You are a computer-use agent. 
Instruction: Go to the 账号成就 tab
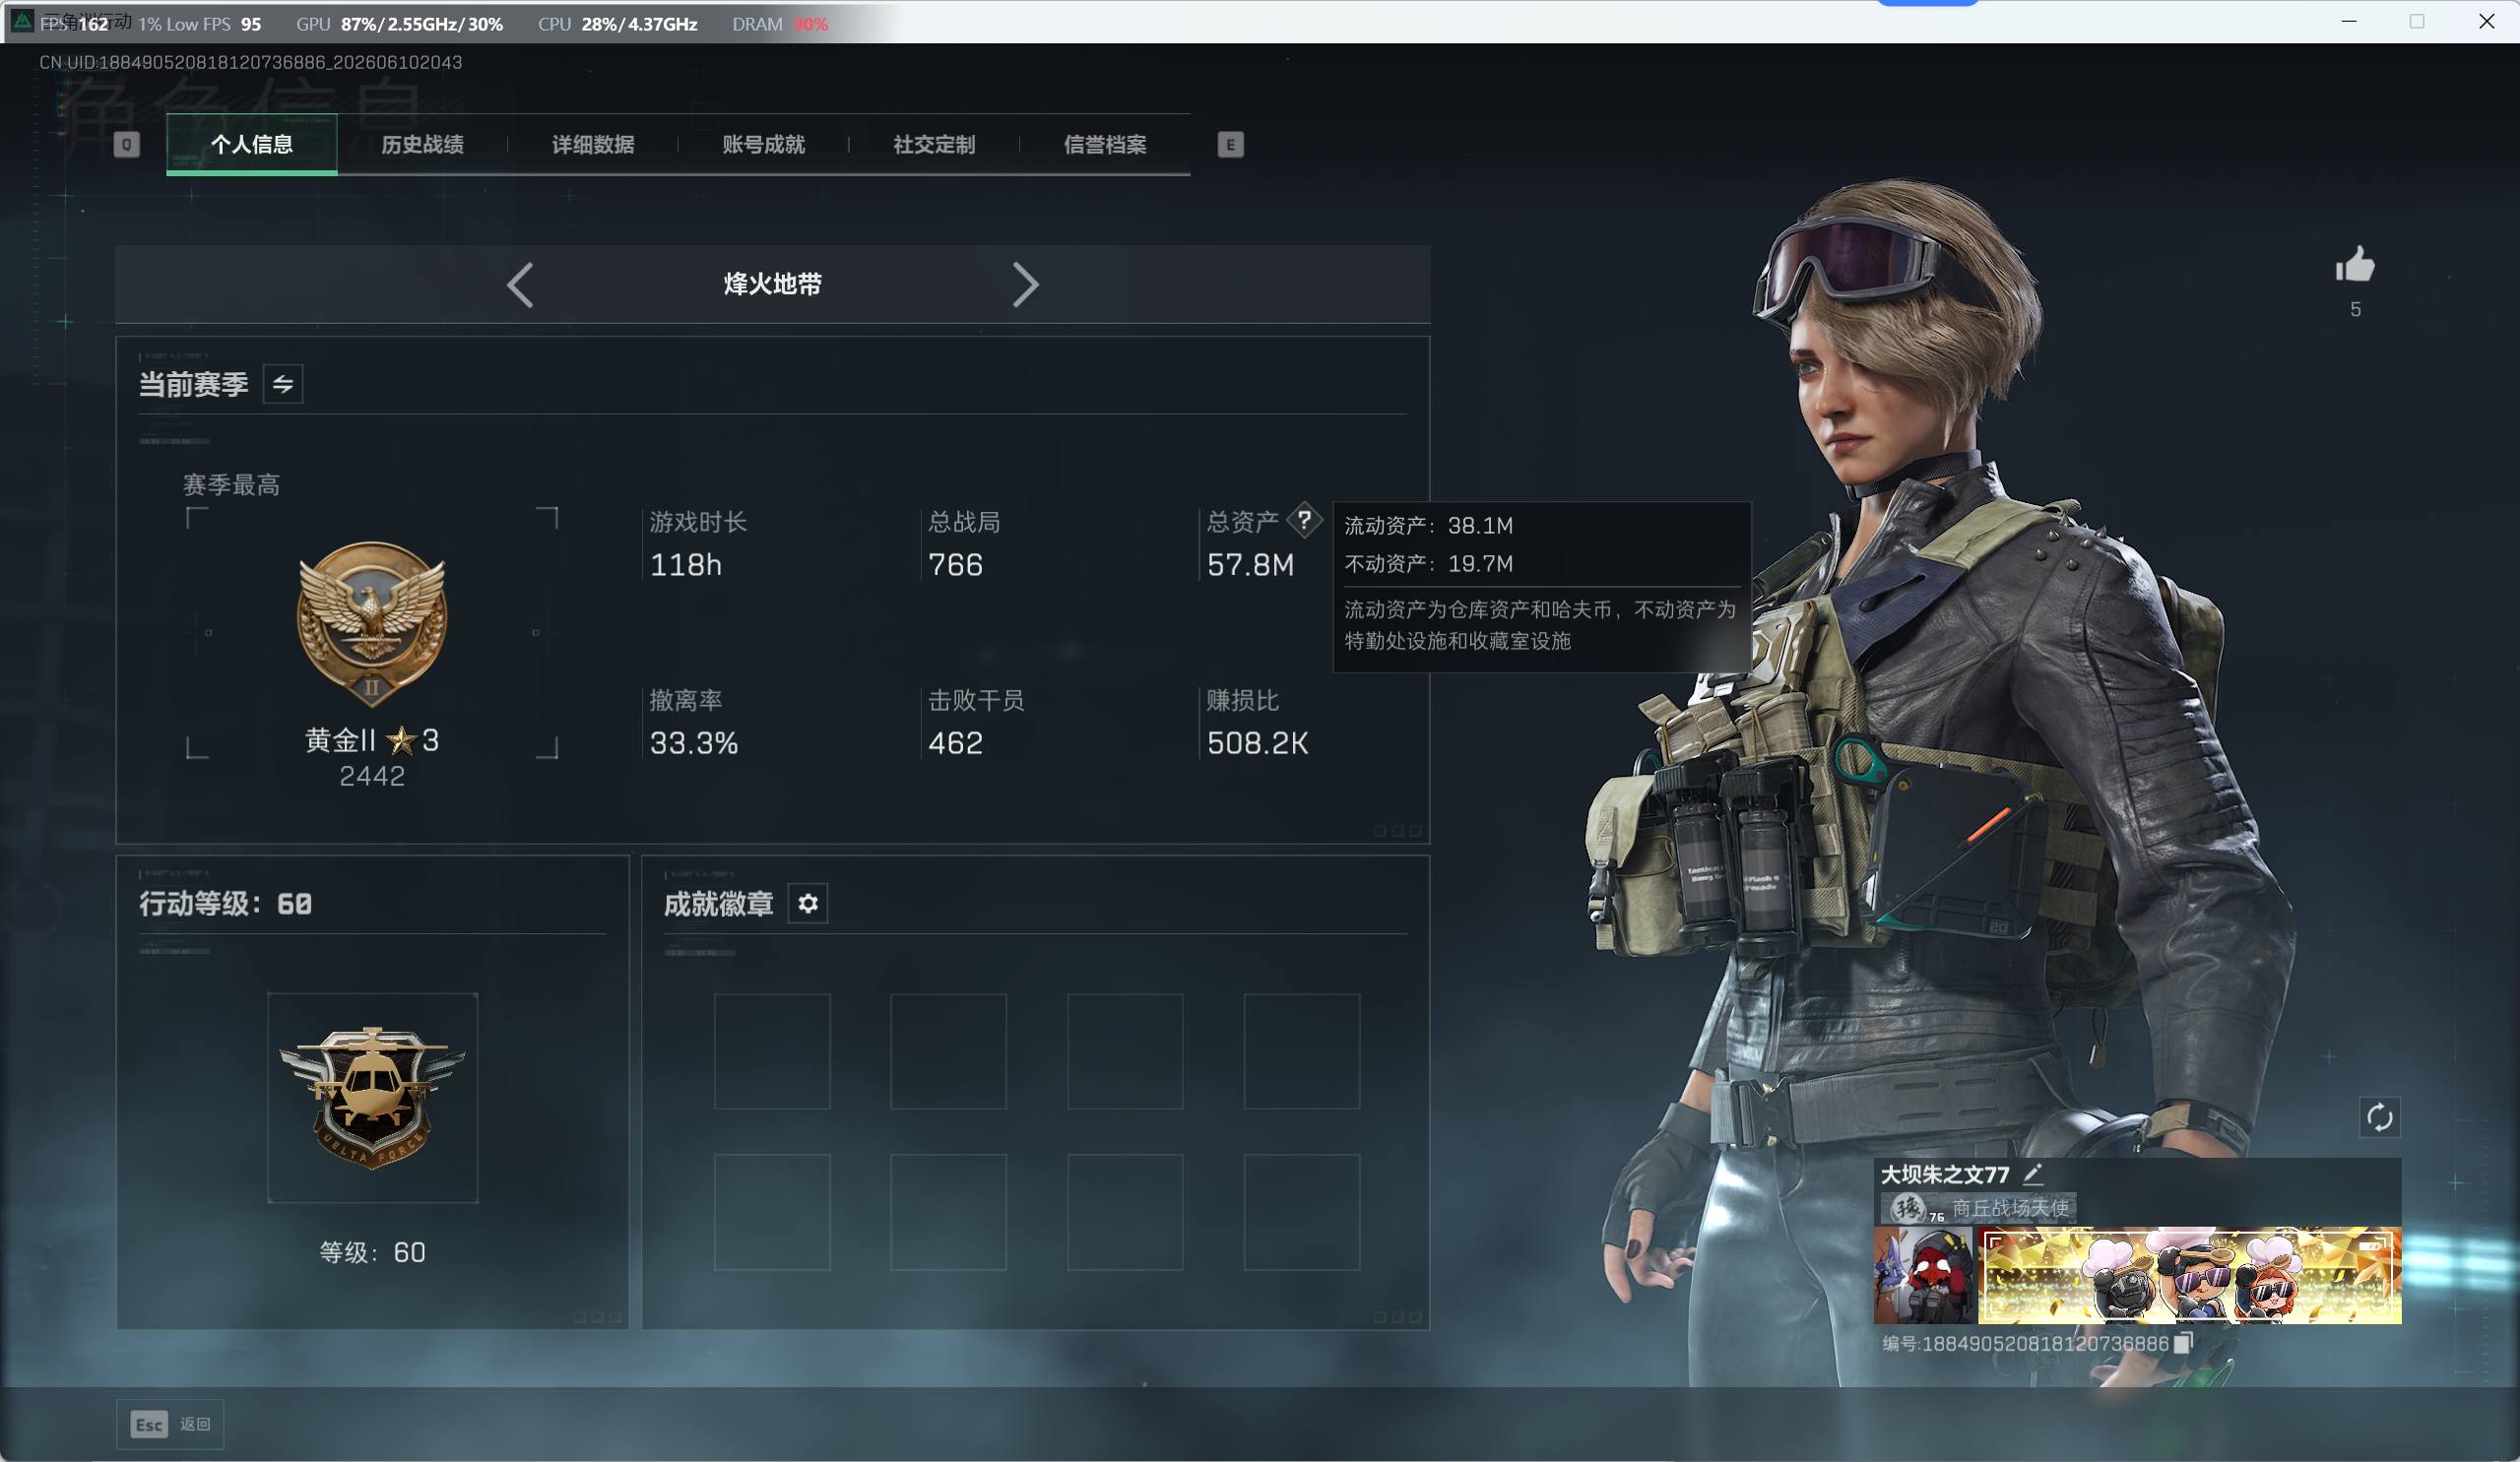point(764,145)
